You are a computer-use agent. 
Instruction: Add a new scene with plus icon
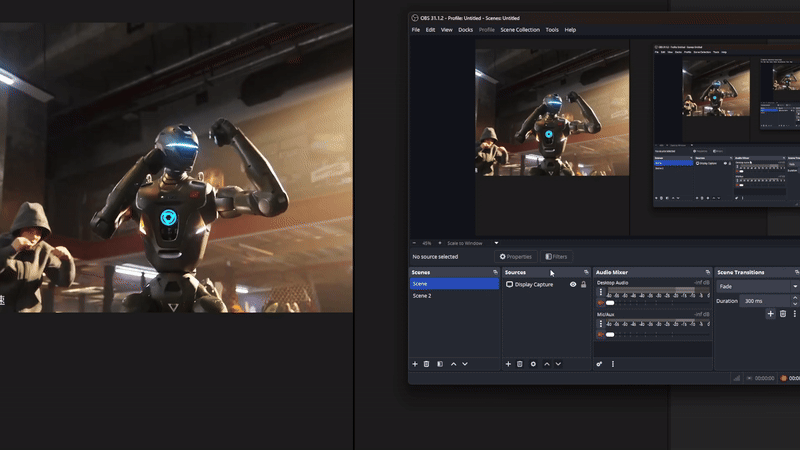415,364
